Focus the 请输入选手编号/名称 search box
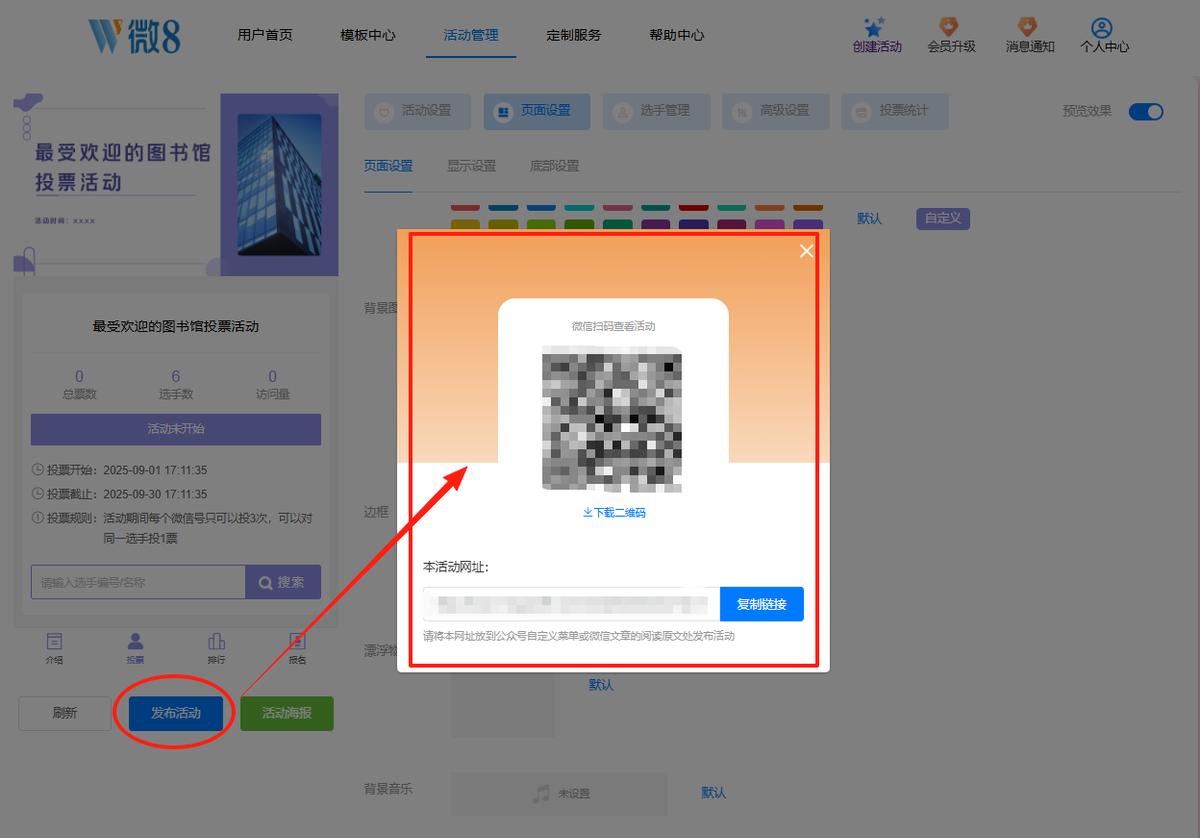 pyautogui.click(x=138, y=582)
